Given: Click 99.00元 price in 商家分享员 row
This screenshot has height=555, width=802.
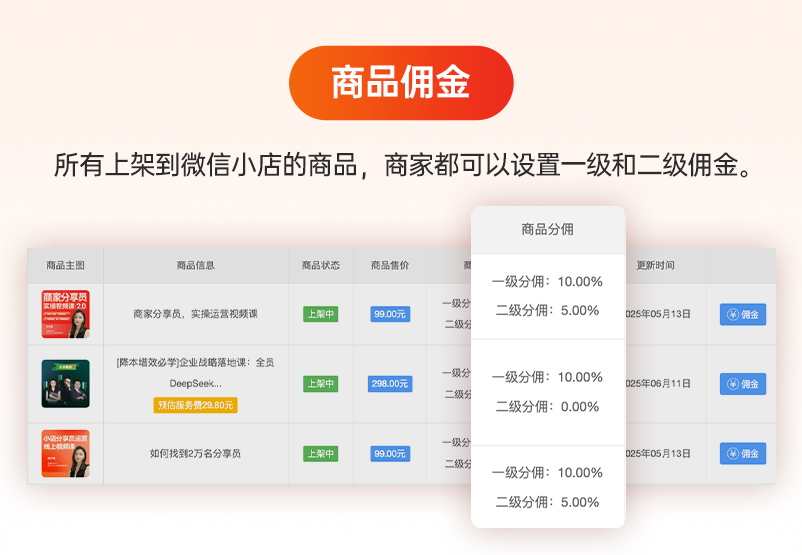Looking at the screenshot, I should [x=390, y=314].
